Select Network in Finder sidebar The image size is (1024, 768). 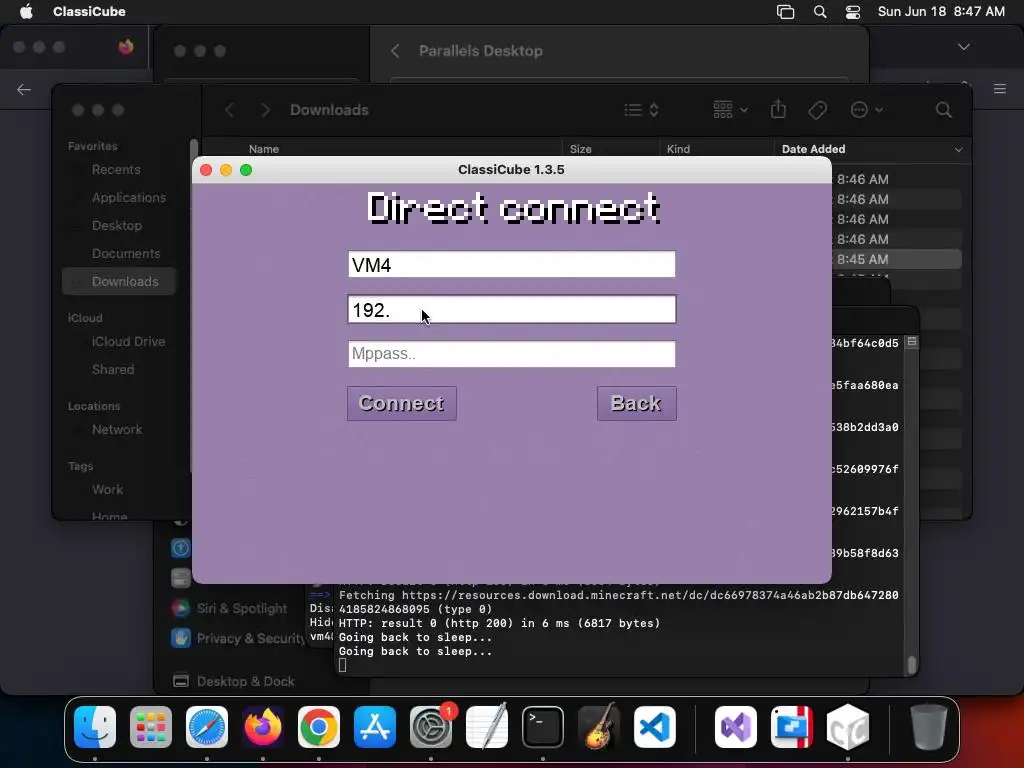(x=116, y=430)
